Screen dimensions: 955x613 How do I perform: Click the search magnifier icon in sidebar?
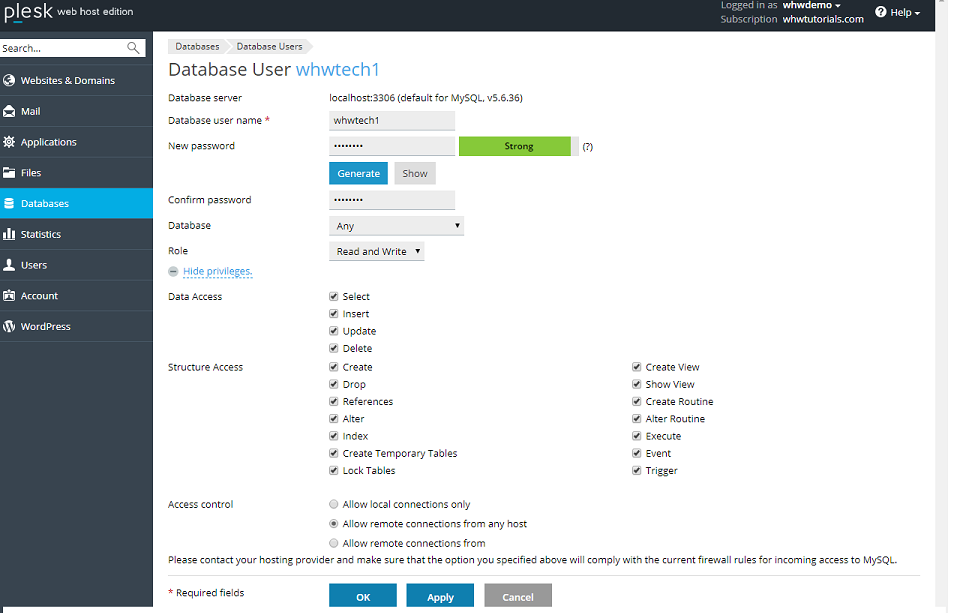click(x=133, y=48)
